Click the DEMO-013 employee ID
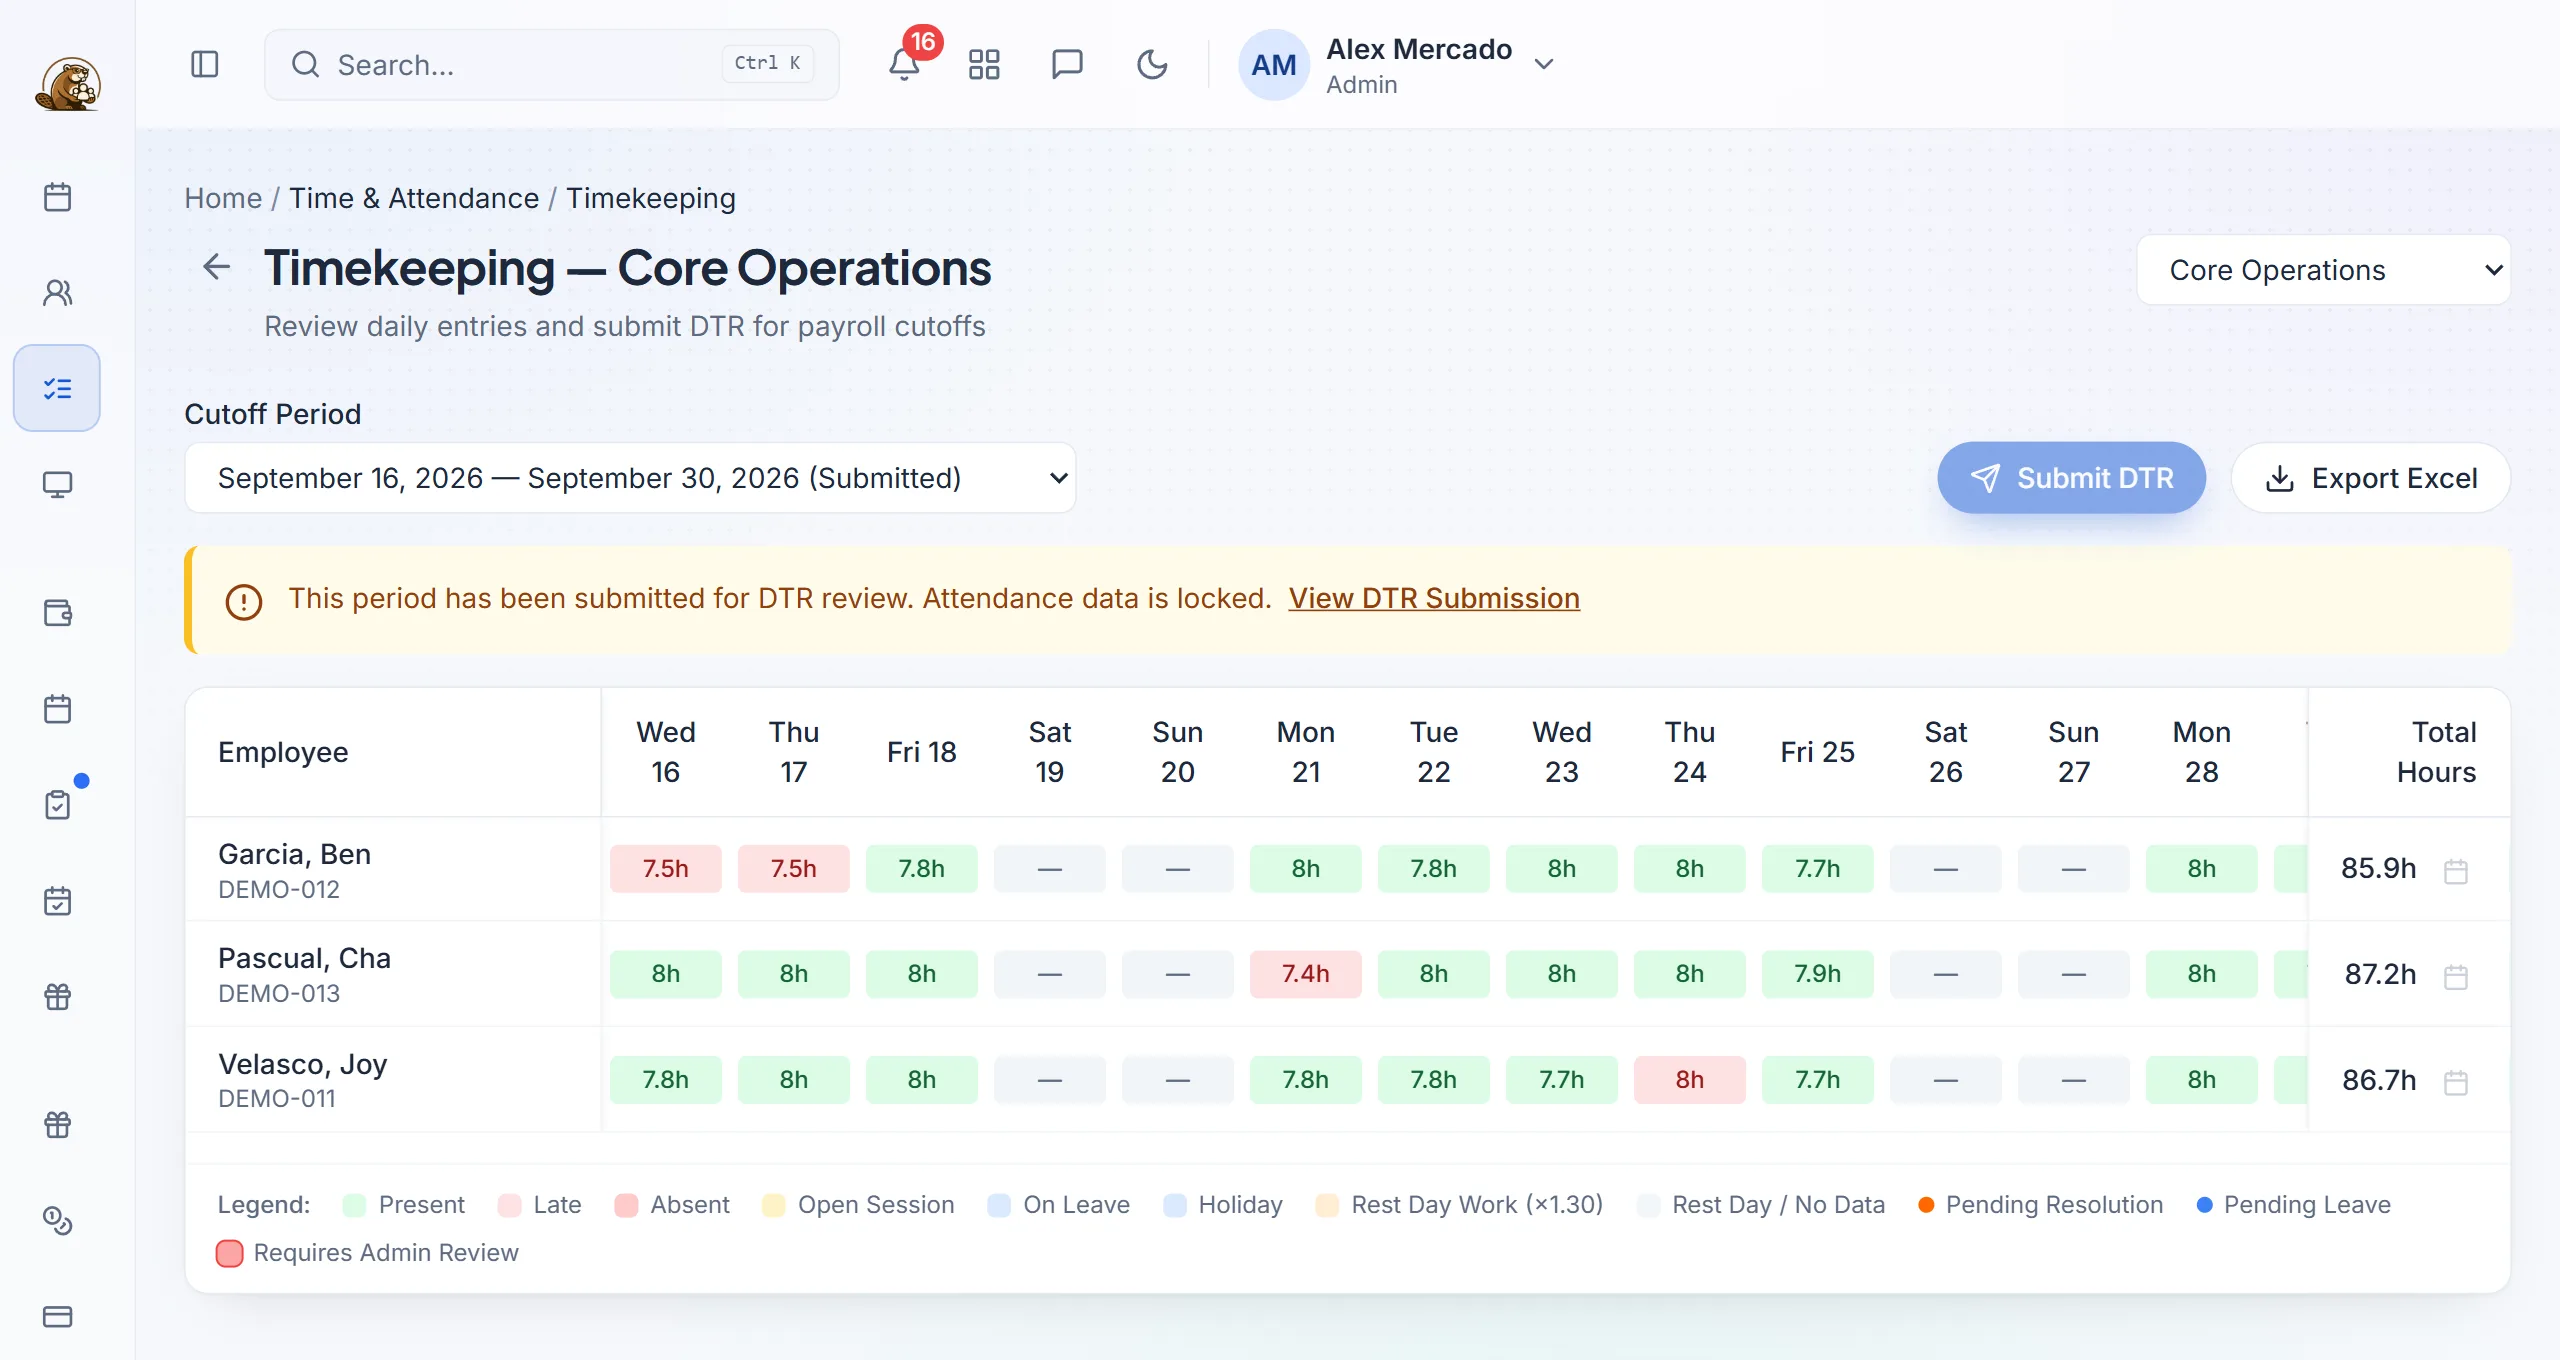The width and height of the screenshot is (2560, 1360). point(279,993)
